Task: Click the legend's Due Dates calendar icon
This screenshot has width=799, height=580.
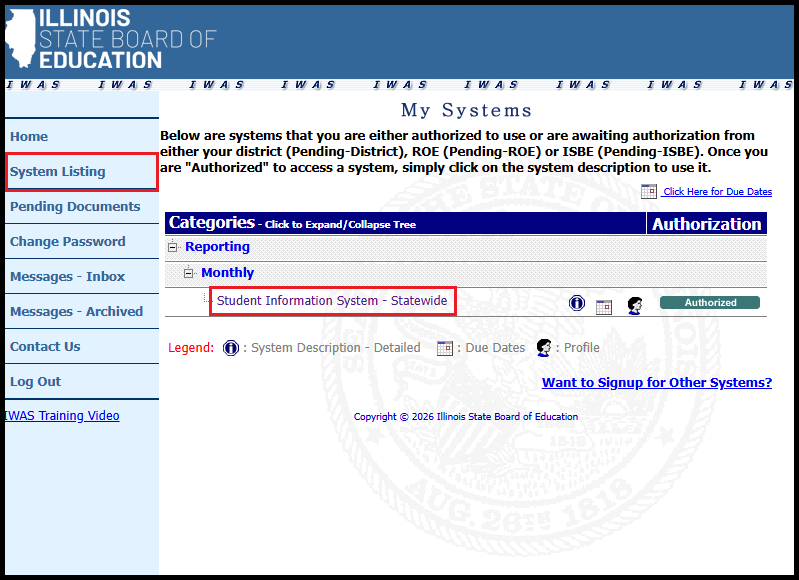Action: pyautogui.click(x=445, y=348)
